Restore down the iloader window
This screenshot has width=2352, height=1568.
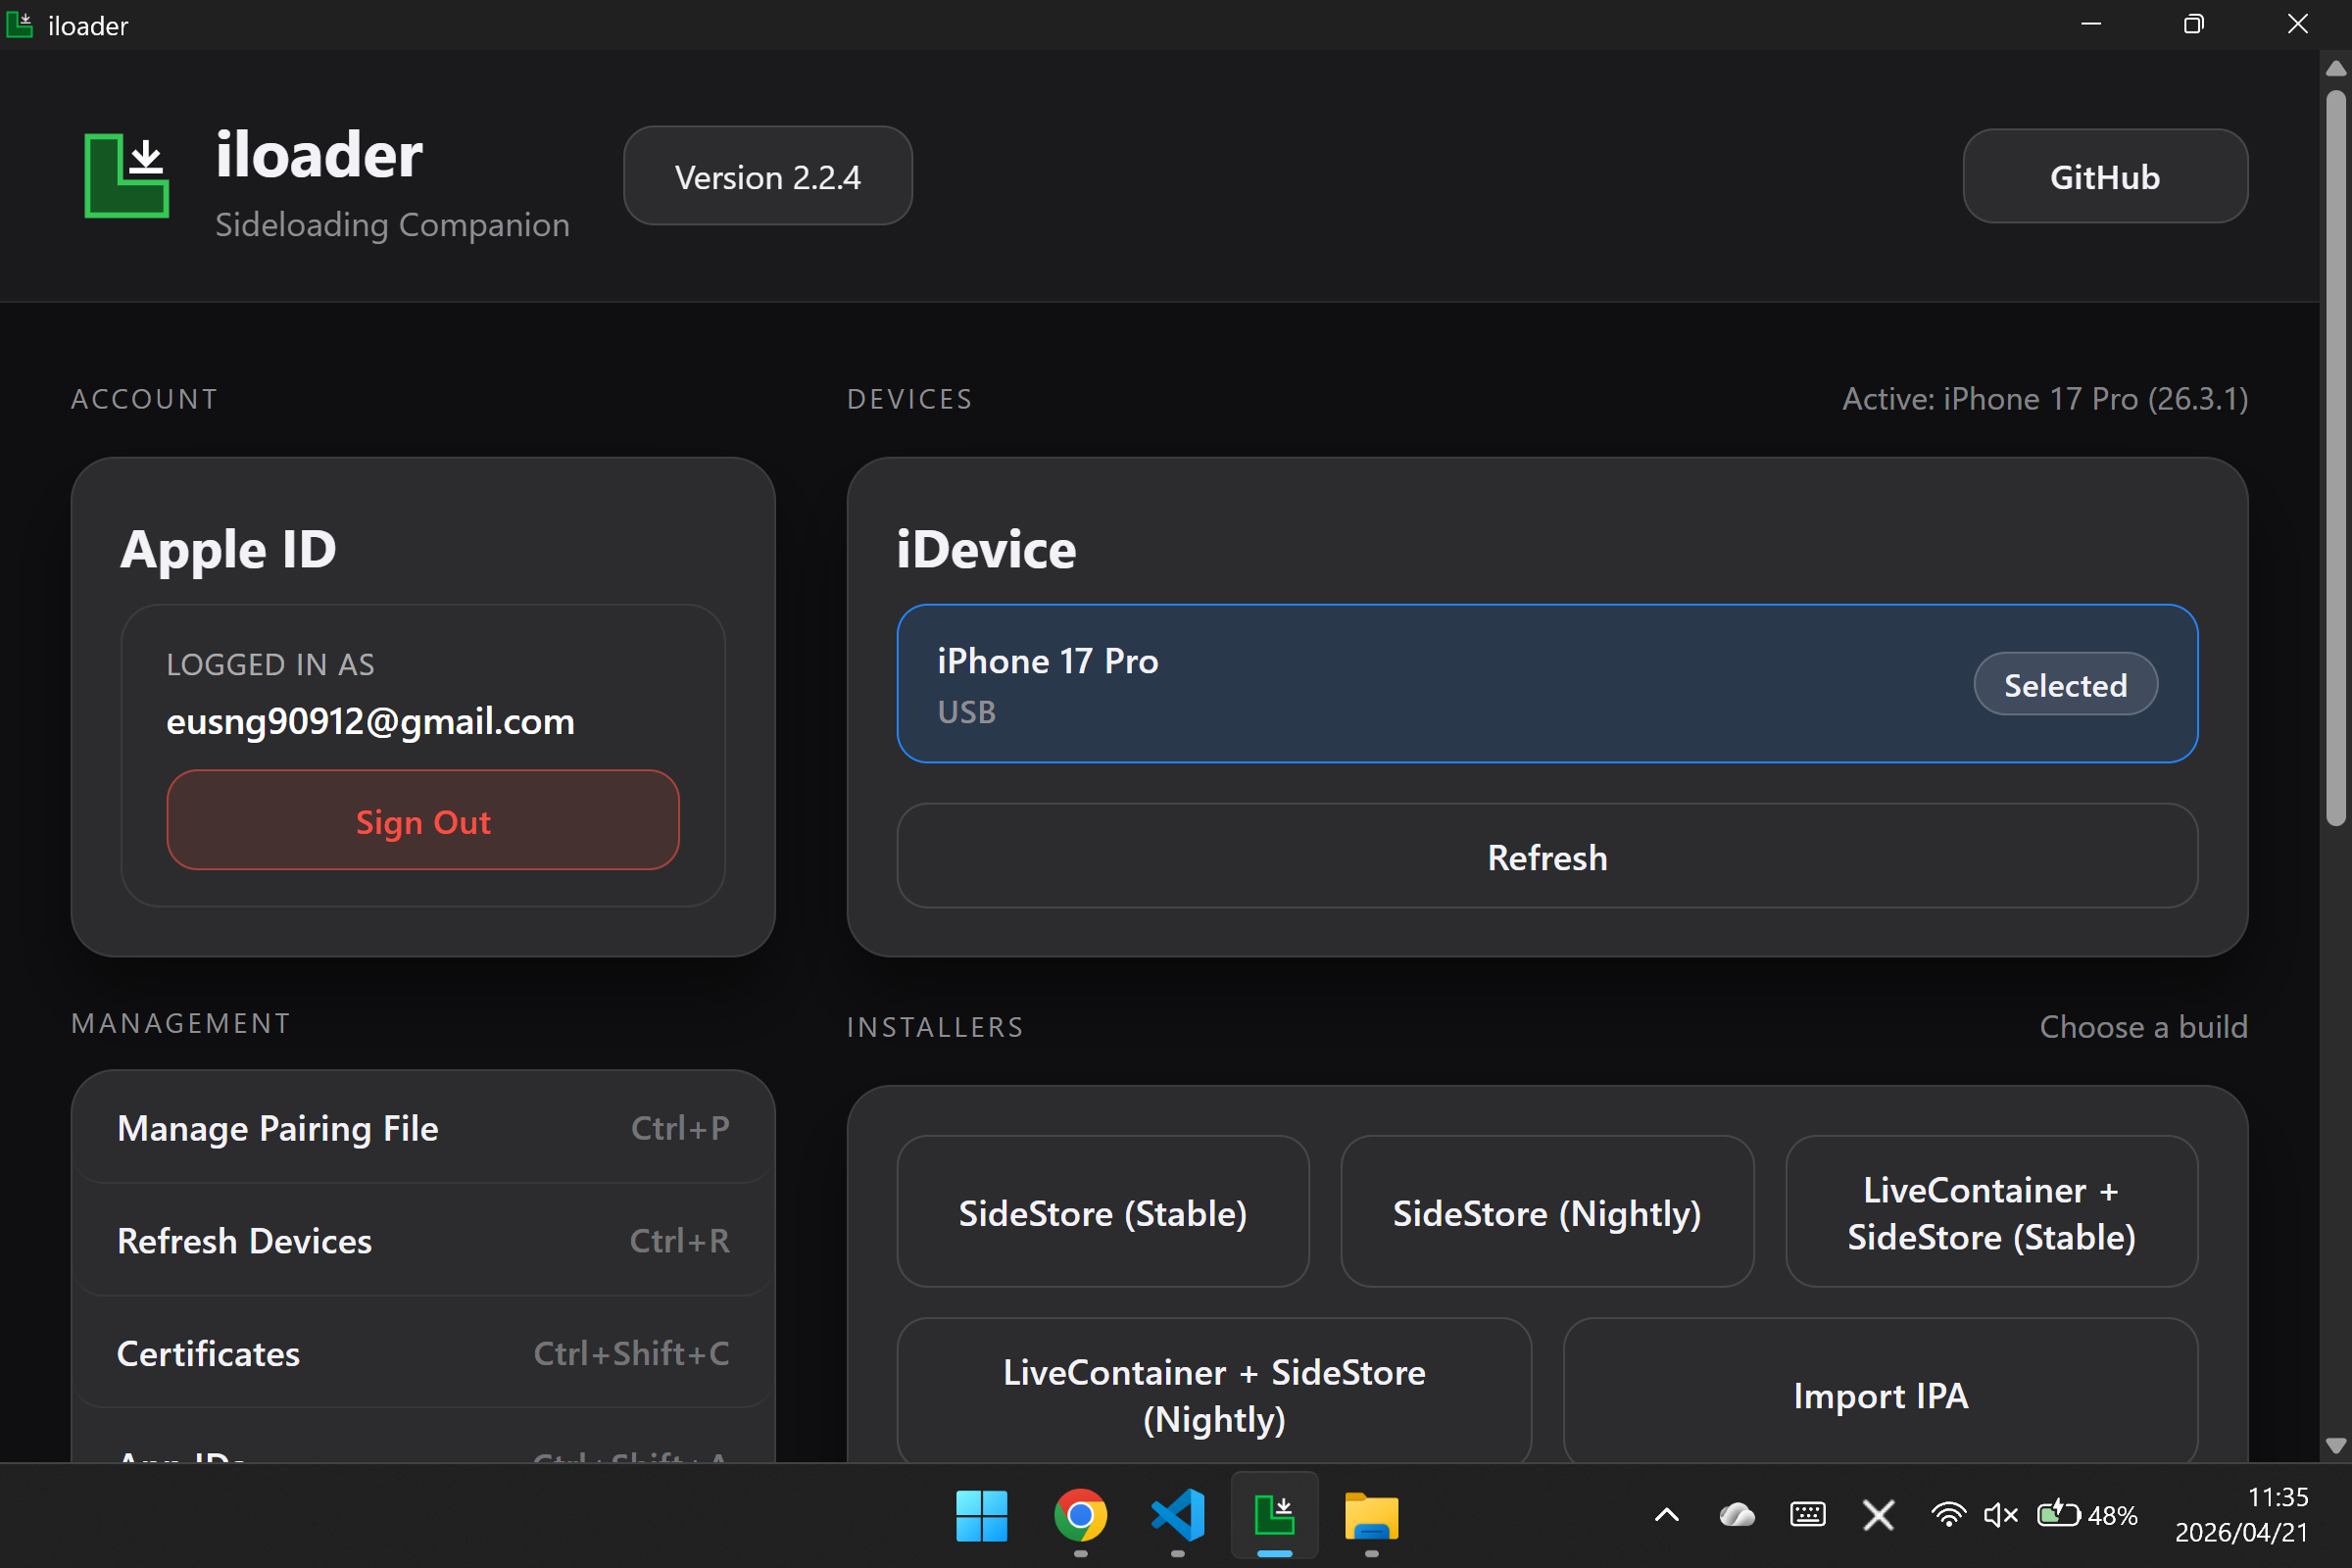(2193, 24)
